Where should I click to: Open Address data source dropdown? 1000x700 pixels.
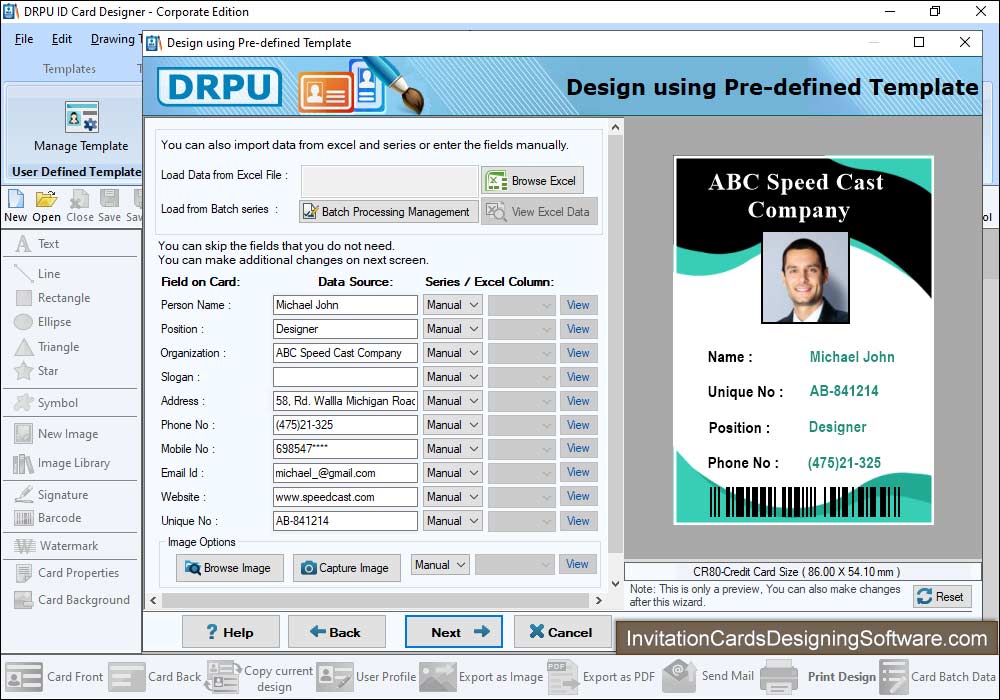tap(452, 401)
